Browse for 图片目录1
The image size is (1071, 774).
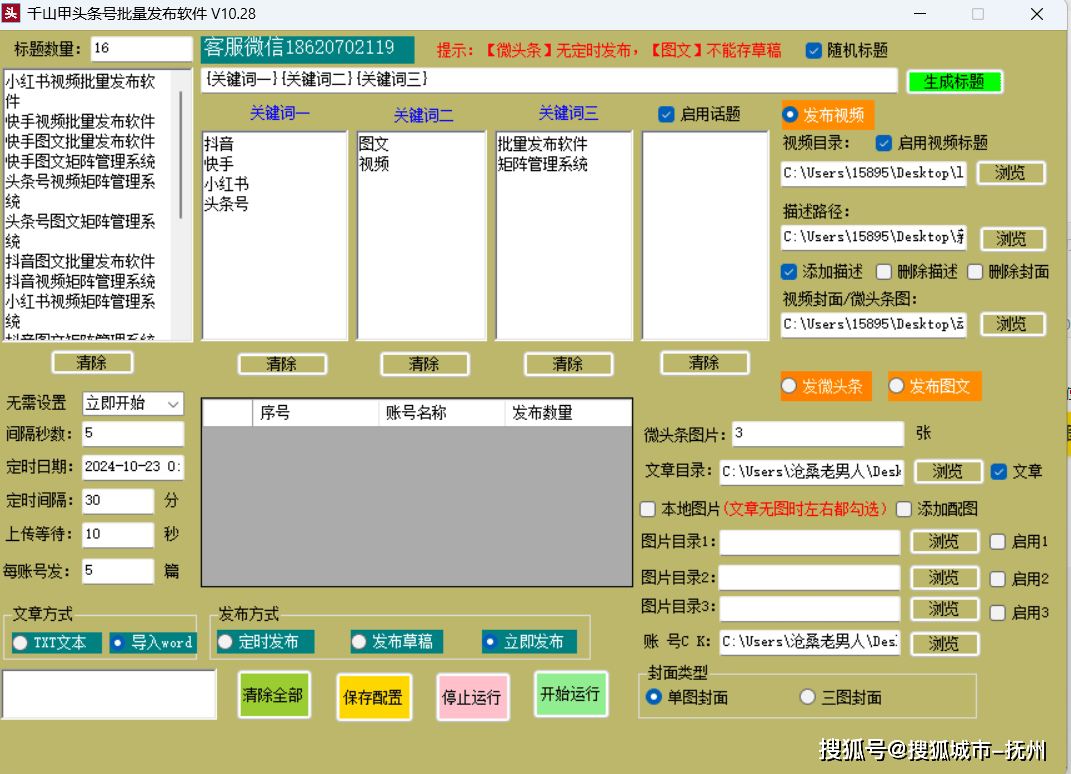click(945, 542)
